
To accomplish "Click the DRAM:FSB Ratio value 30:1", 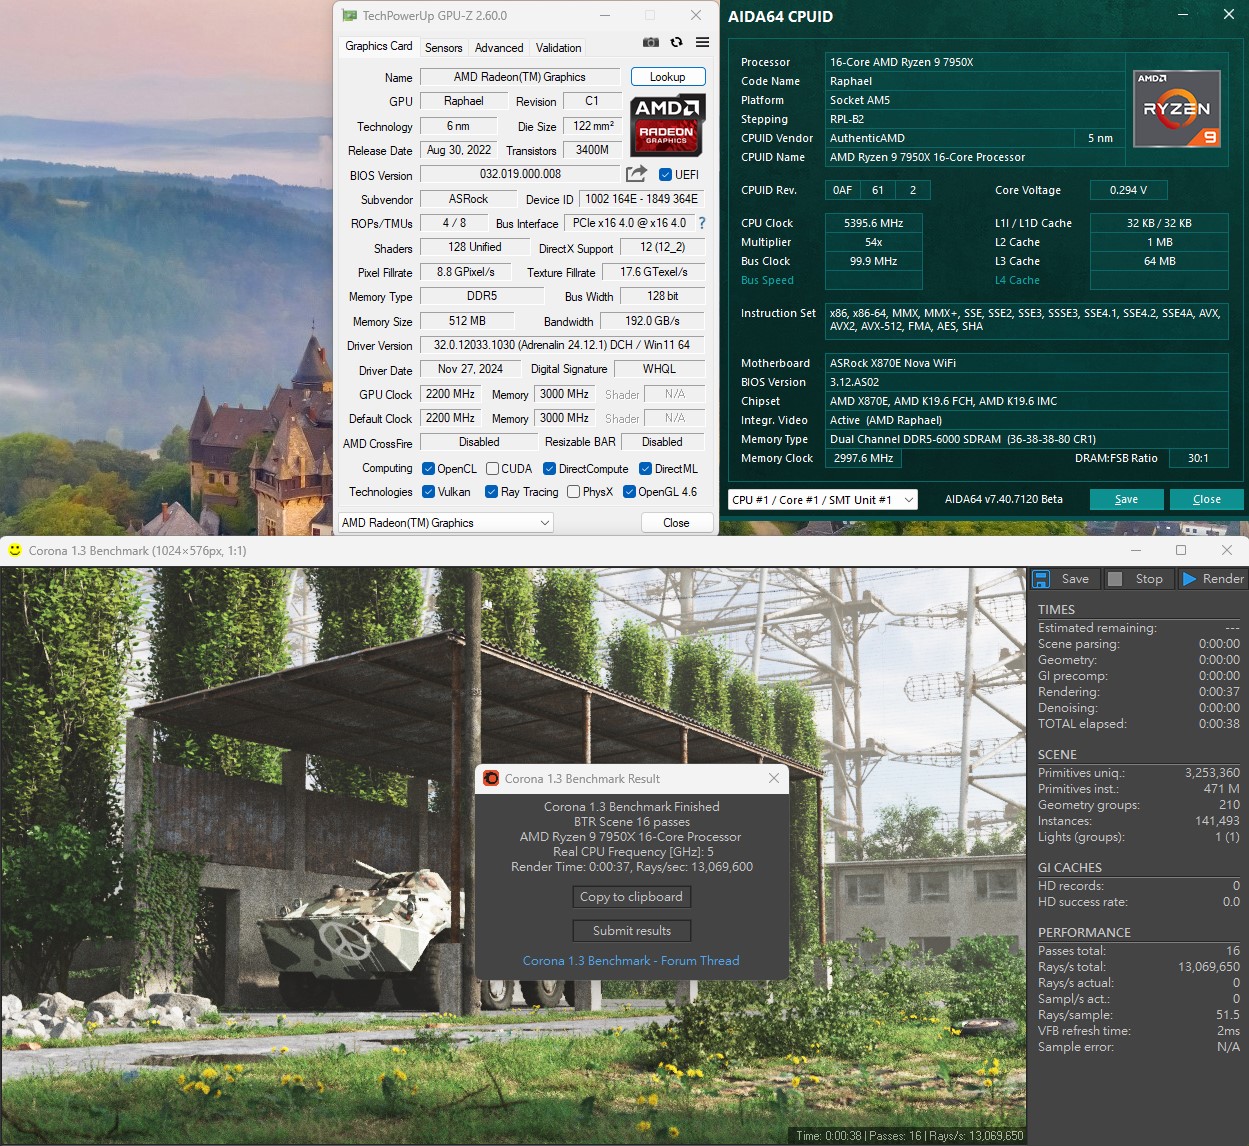I will [x=1198, y=458].
